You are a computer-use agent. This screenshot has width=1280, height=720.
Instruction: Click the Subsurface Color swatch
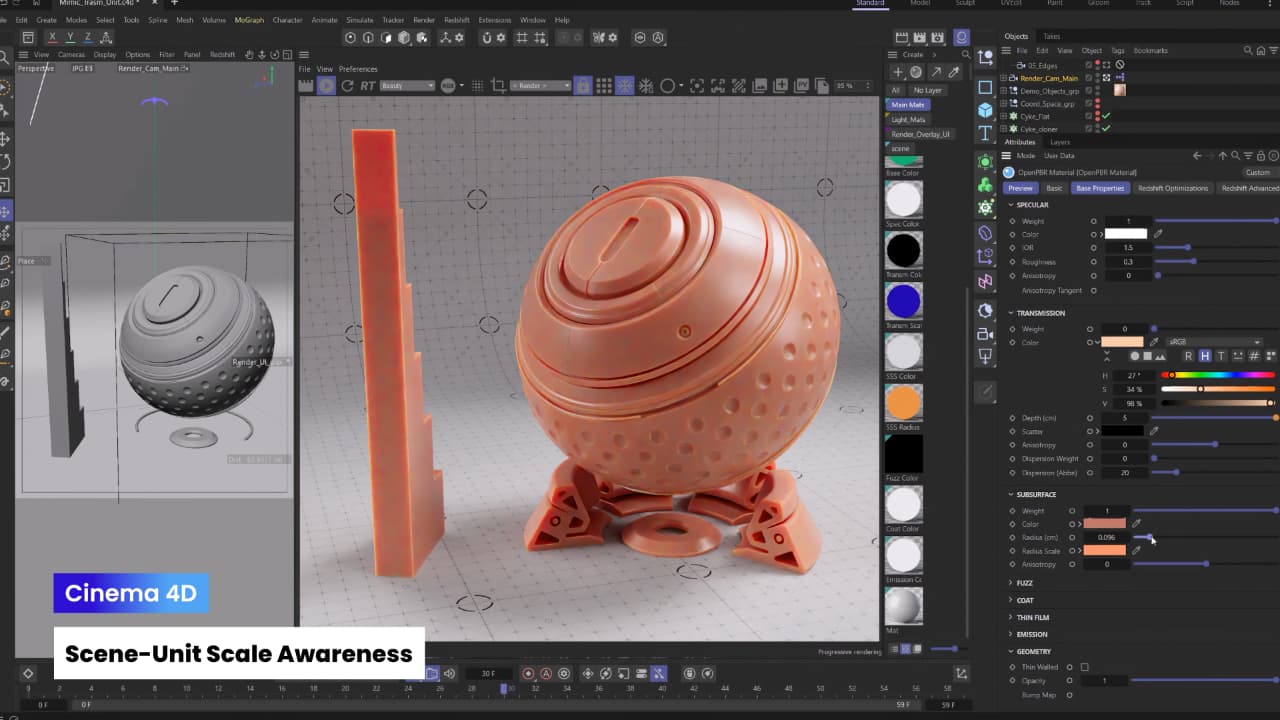pos(1105,524)
